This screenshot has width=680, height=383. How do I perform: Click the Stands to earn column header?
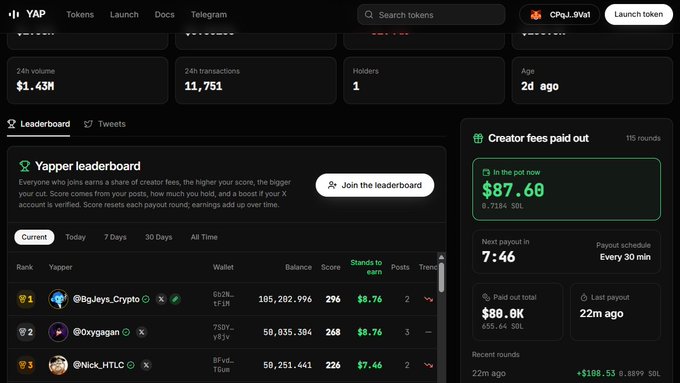click(x=366, y=267)
